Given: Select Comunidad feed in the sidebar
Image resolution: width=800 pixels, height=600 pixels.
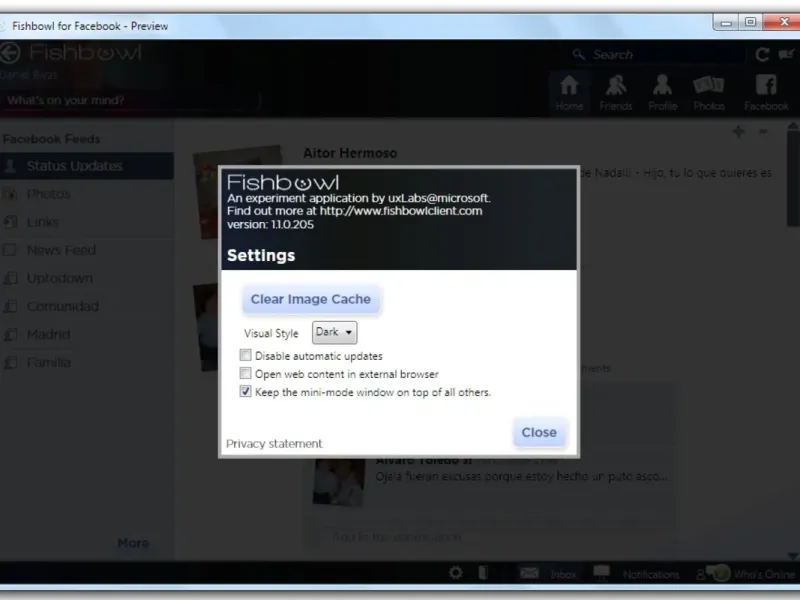Looking at the screenshot, I should 87,306.
